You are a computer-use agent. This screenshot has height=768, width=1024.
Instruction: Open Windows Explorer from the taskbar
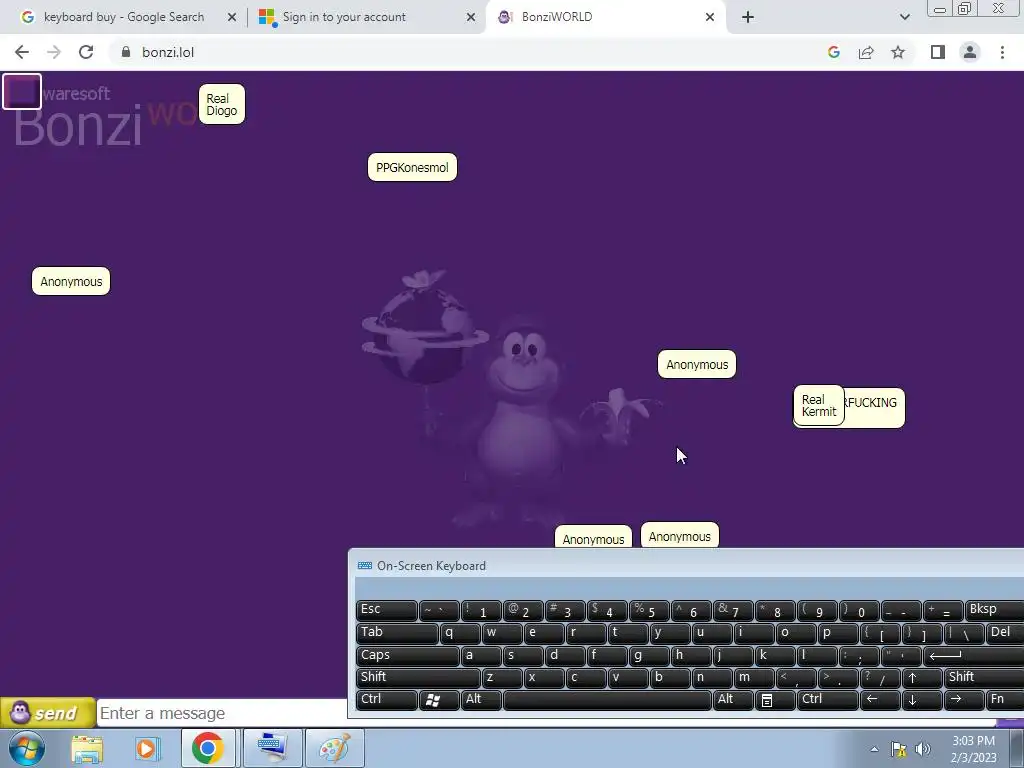coord(87,749)
